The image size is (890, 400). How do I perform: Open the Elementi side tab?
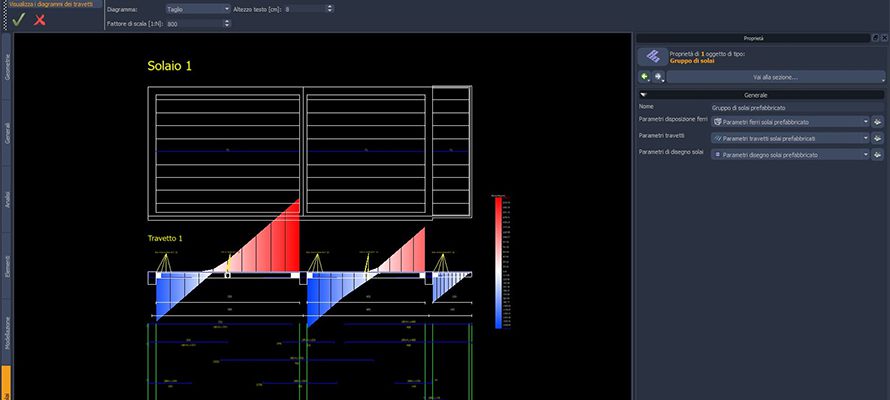[x=7, y=266]
